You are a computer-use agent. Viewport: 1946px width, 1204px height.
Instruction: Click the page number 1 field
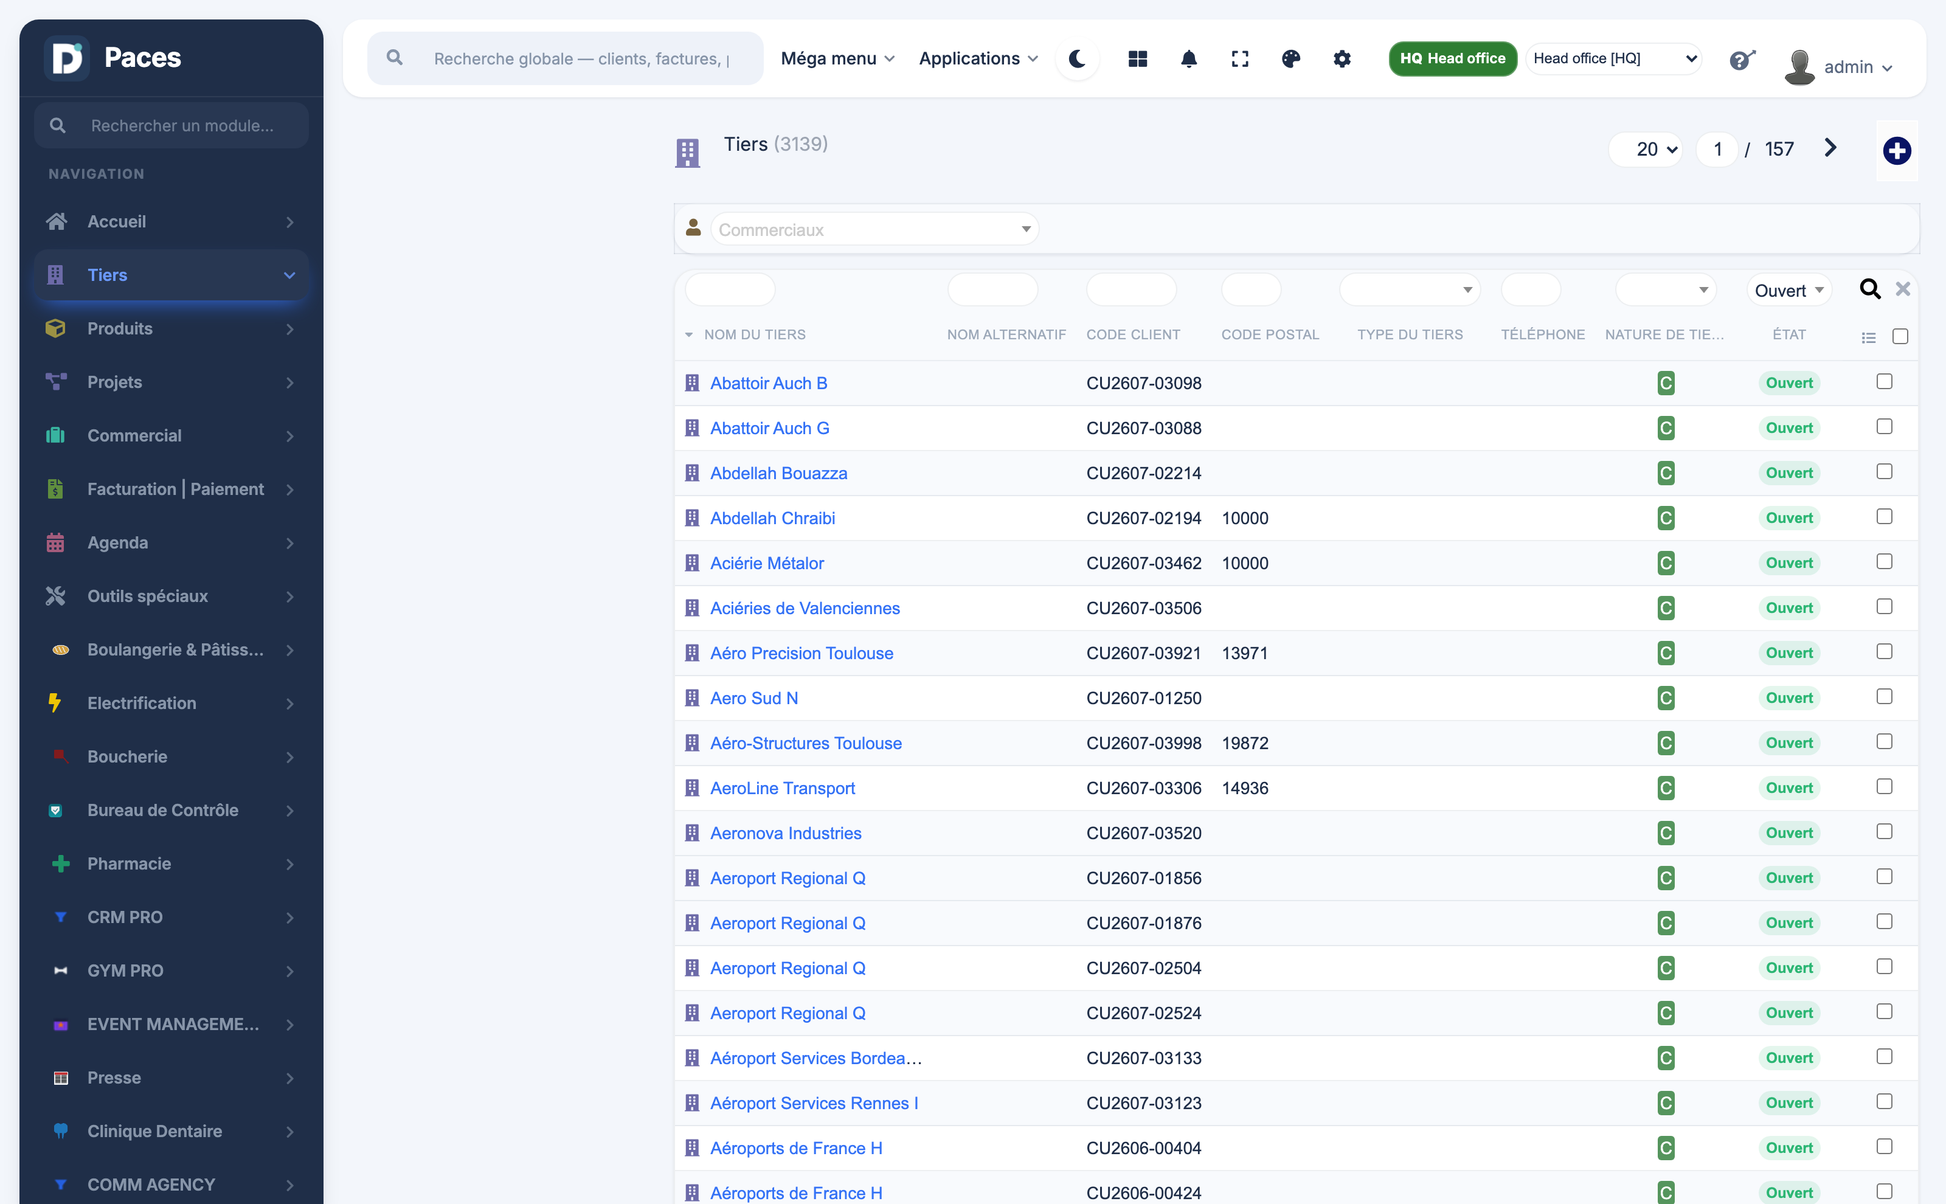click(1717, 149)
